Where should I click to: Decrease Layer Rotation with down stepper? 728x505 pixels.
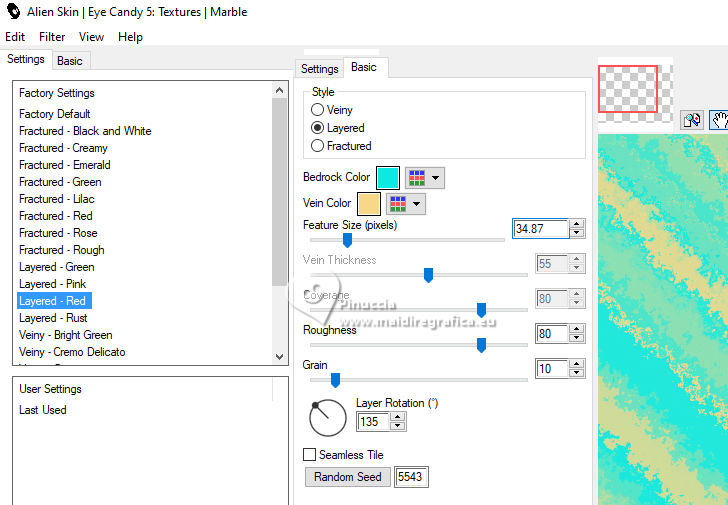[x=397, y=426]
